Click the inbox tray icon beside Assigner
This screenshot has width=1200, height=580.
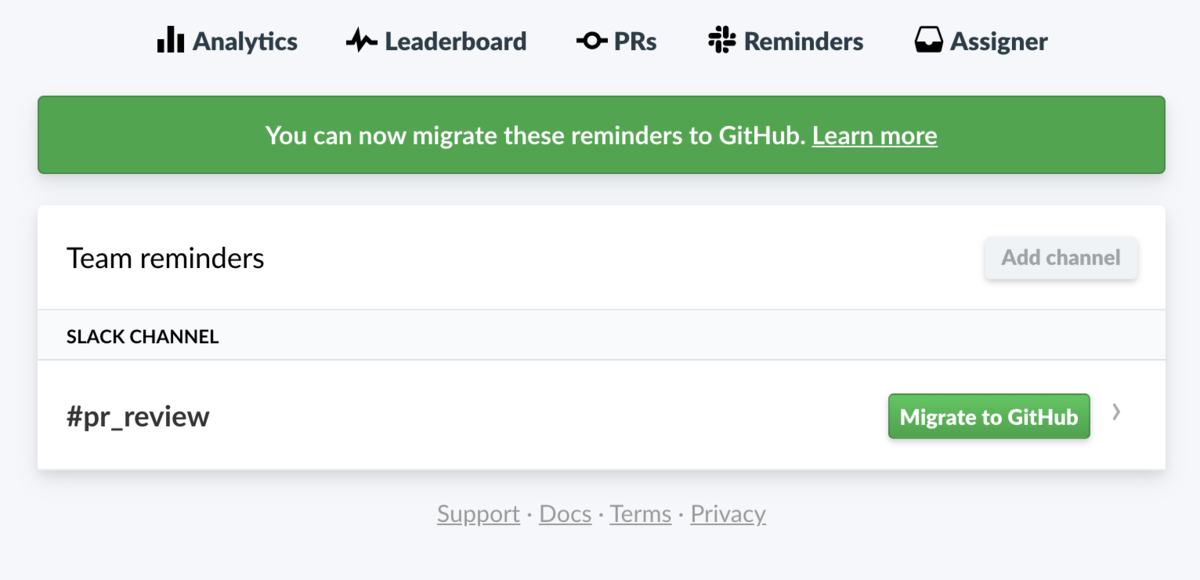click(x=928, y=40)
